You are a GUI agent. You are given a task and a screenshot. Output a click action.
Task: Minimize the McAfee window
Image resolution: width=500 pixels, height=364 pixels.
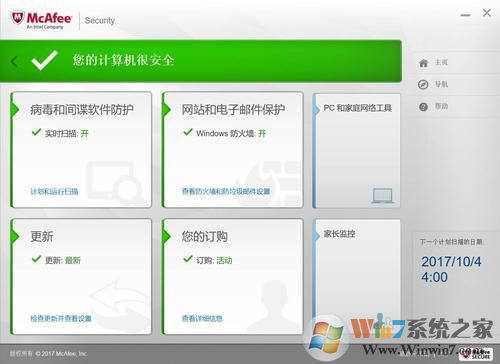(465, 15)
